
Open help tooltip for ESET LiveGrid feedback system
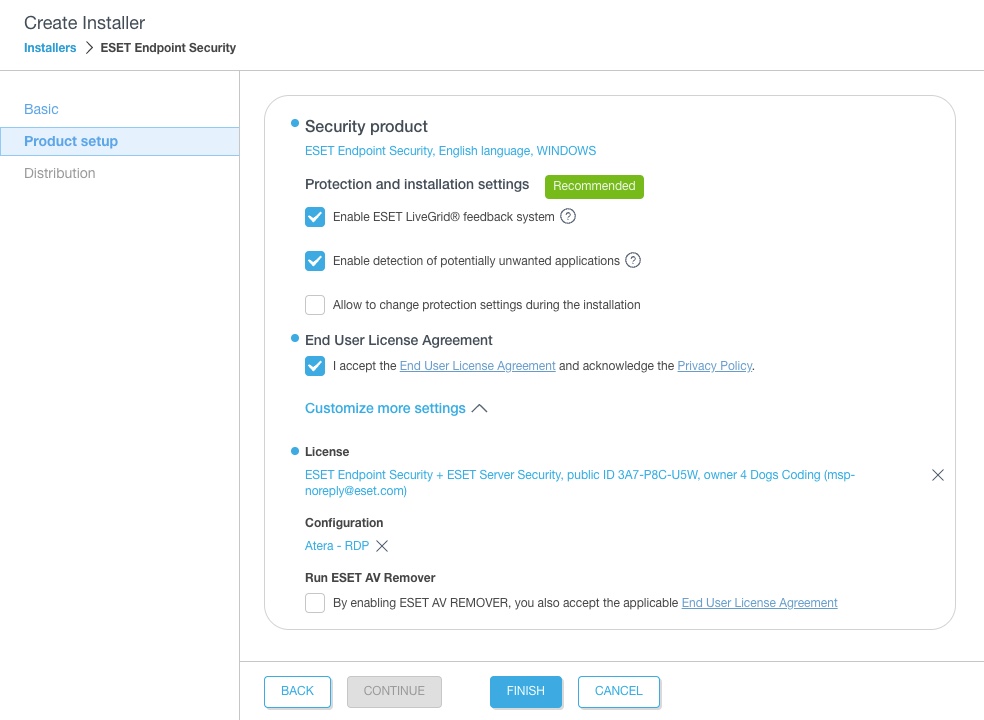(568, 217)
